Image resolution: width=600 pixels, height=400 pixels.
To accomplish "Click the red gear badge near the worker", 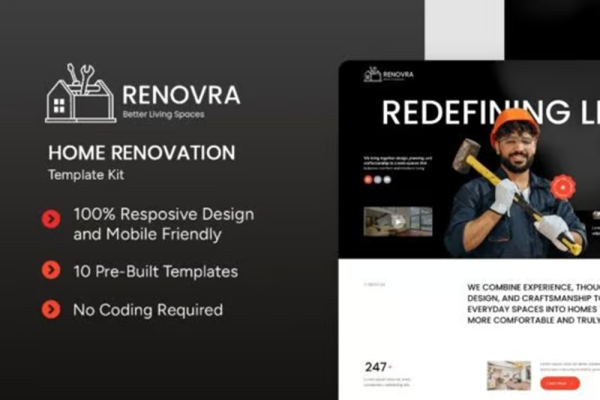I will tap(562, 187).
